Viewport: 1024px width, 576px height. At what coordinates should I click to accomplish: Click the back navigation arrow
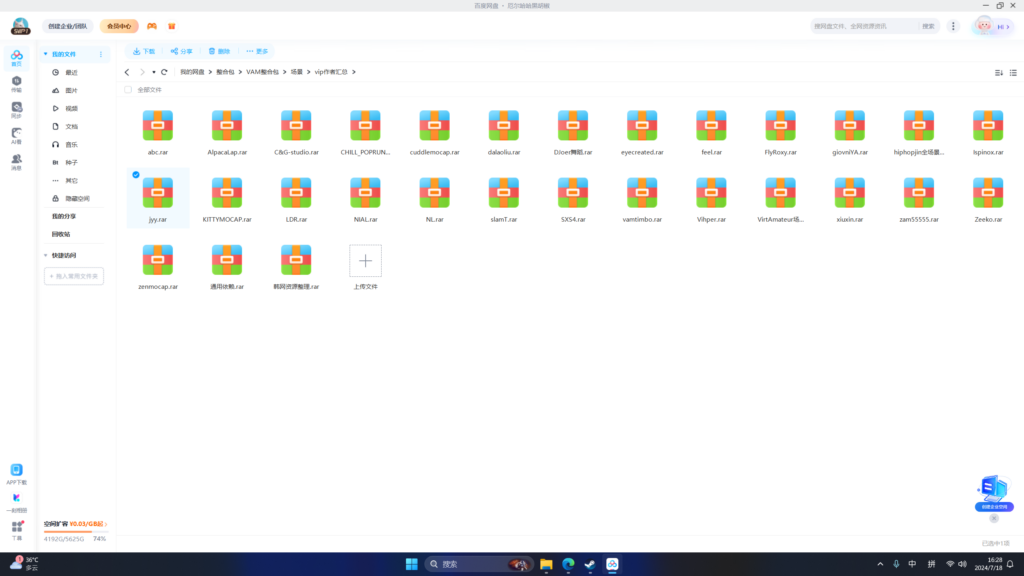coord(127,72)
